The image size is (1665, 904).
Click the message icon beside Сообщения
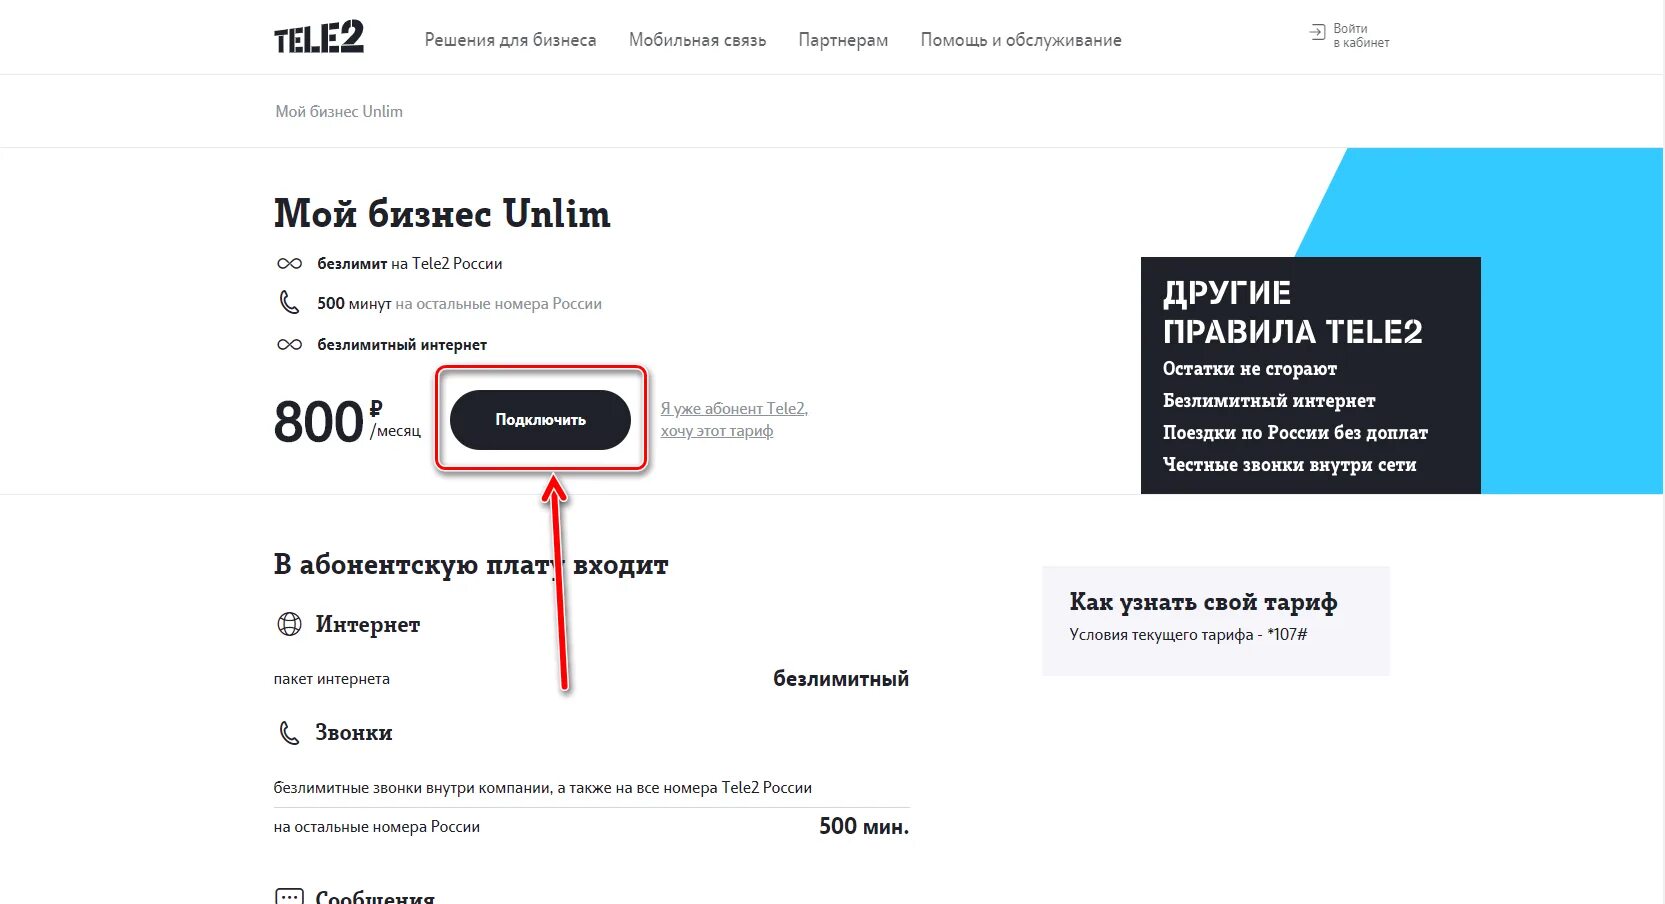(x=289, y=896)
